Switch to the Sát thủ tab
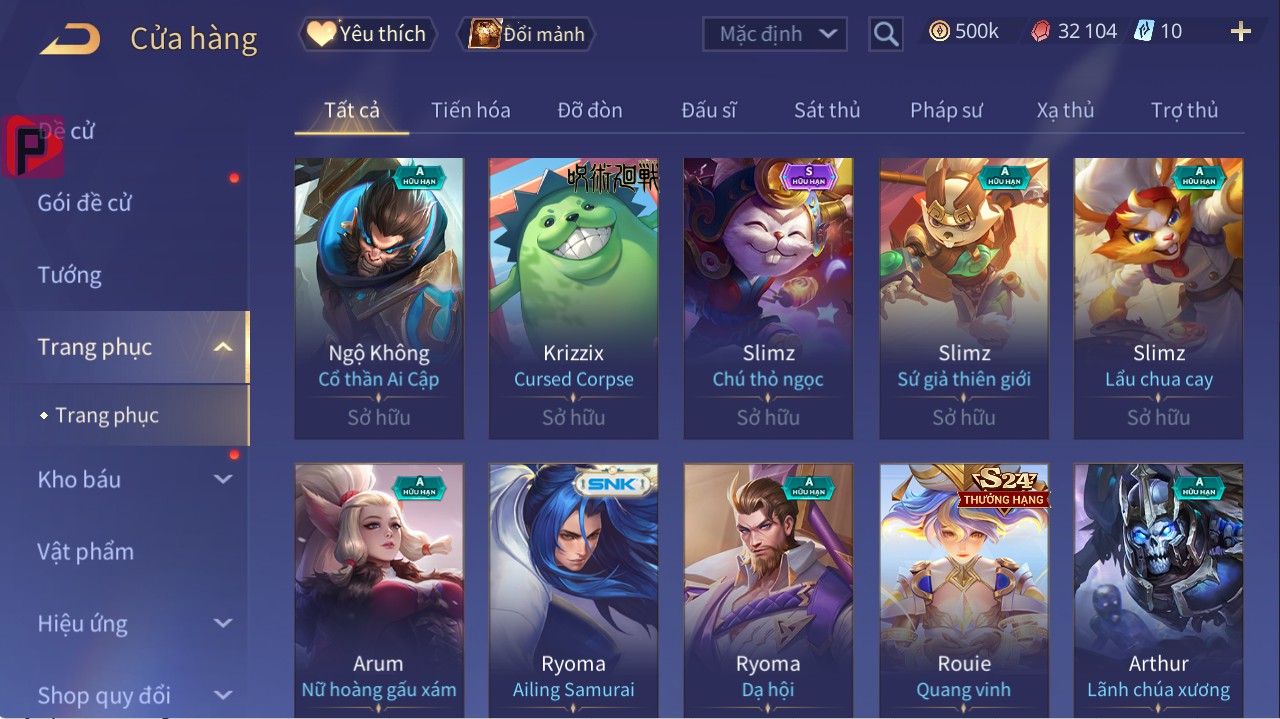The width and height of the screenshot is (1280, 719). pyautogui.click(x=827, y=110)
